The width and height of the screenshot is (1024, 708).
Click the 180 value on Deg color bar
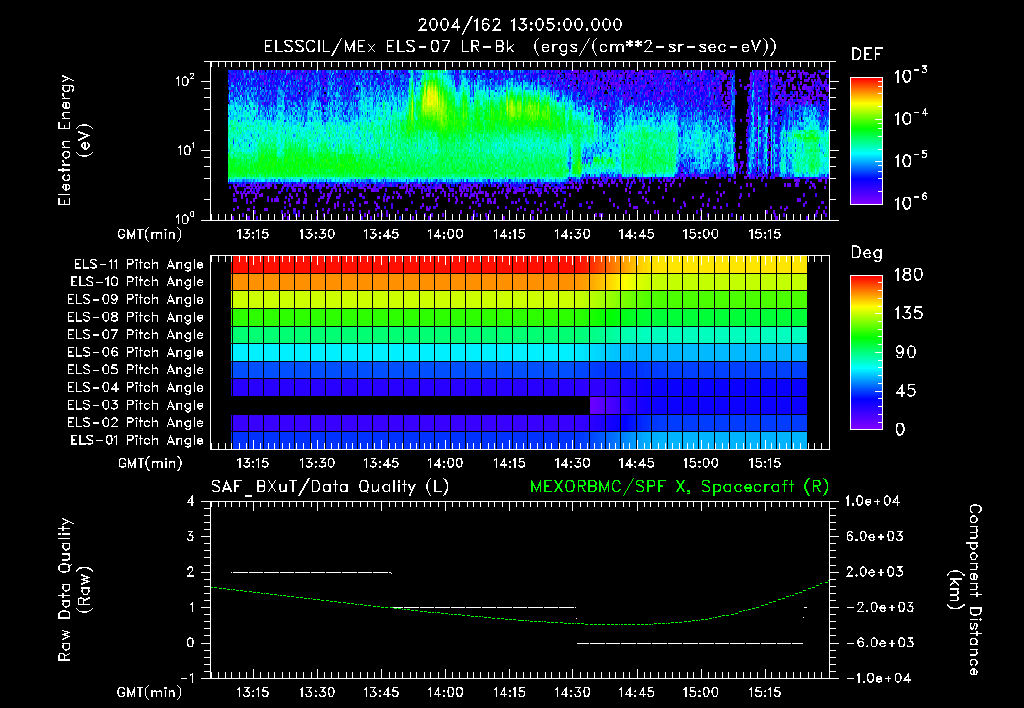909,275
